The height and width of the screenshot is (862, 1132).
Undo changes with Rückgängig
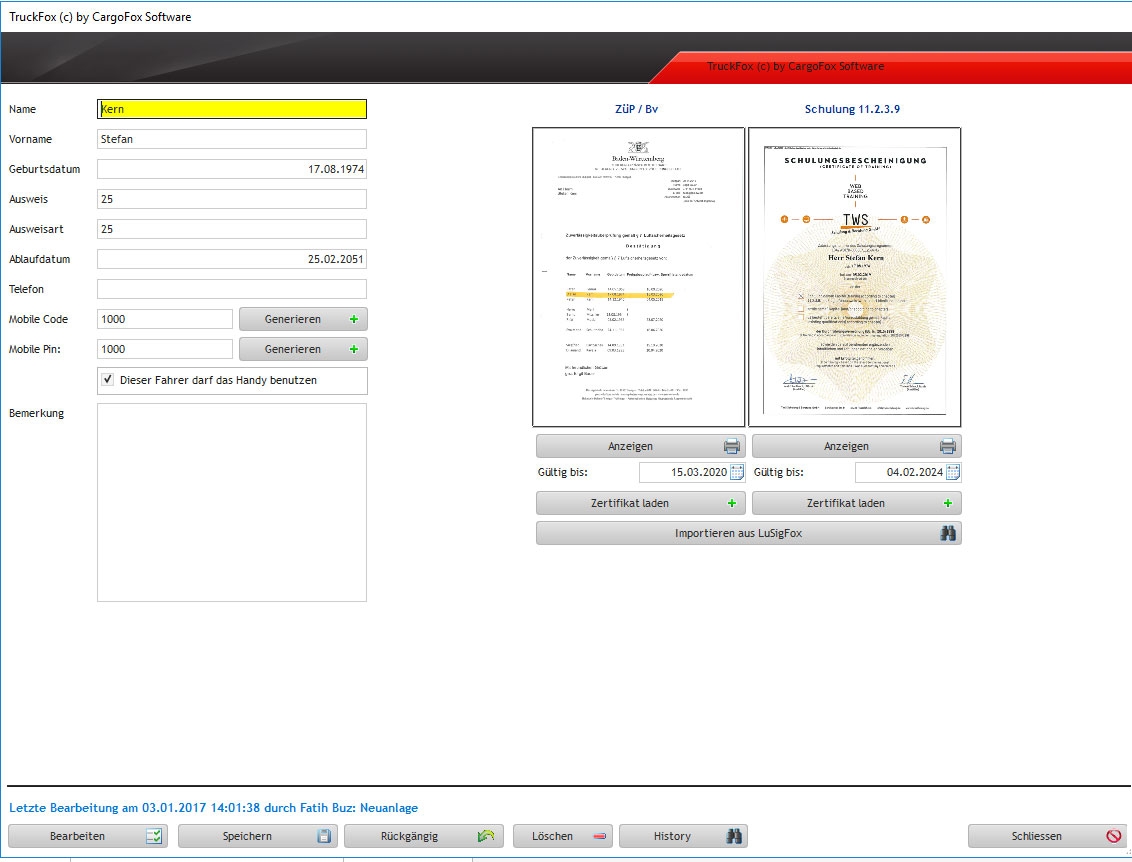click(x=424, y=836)
